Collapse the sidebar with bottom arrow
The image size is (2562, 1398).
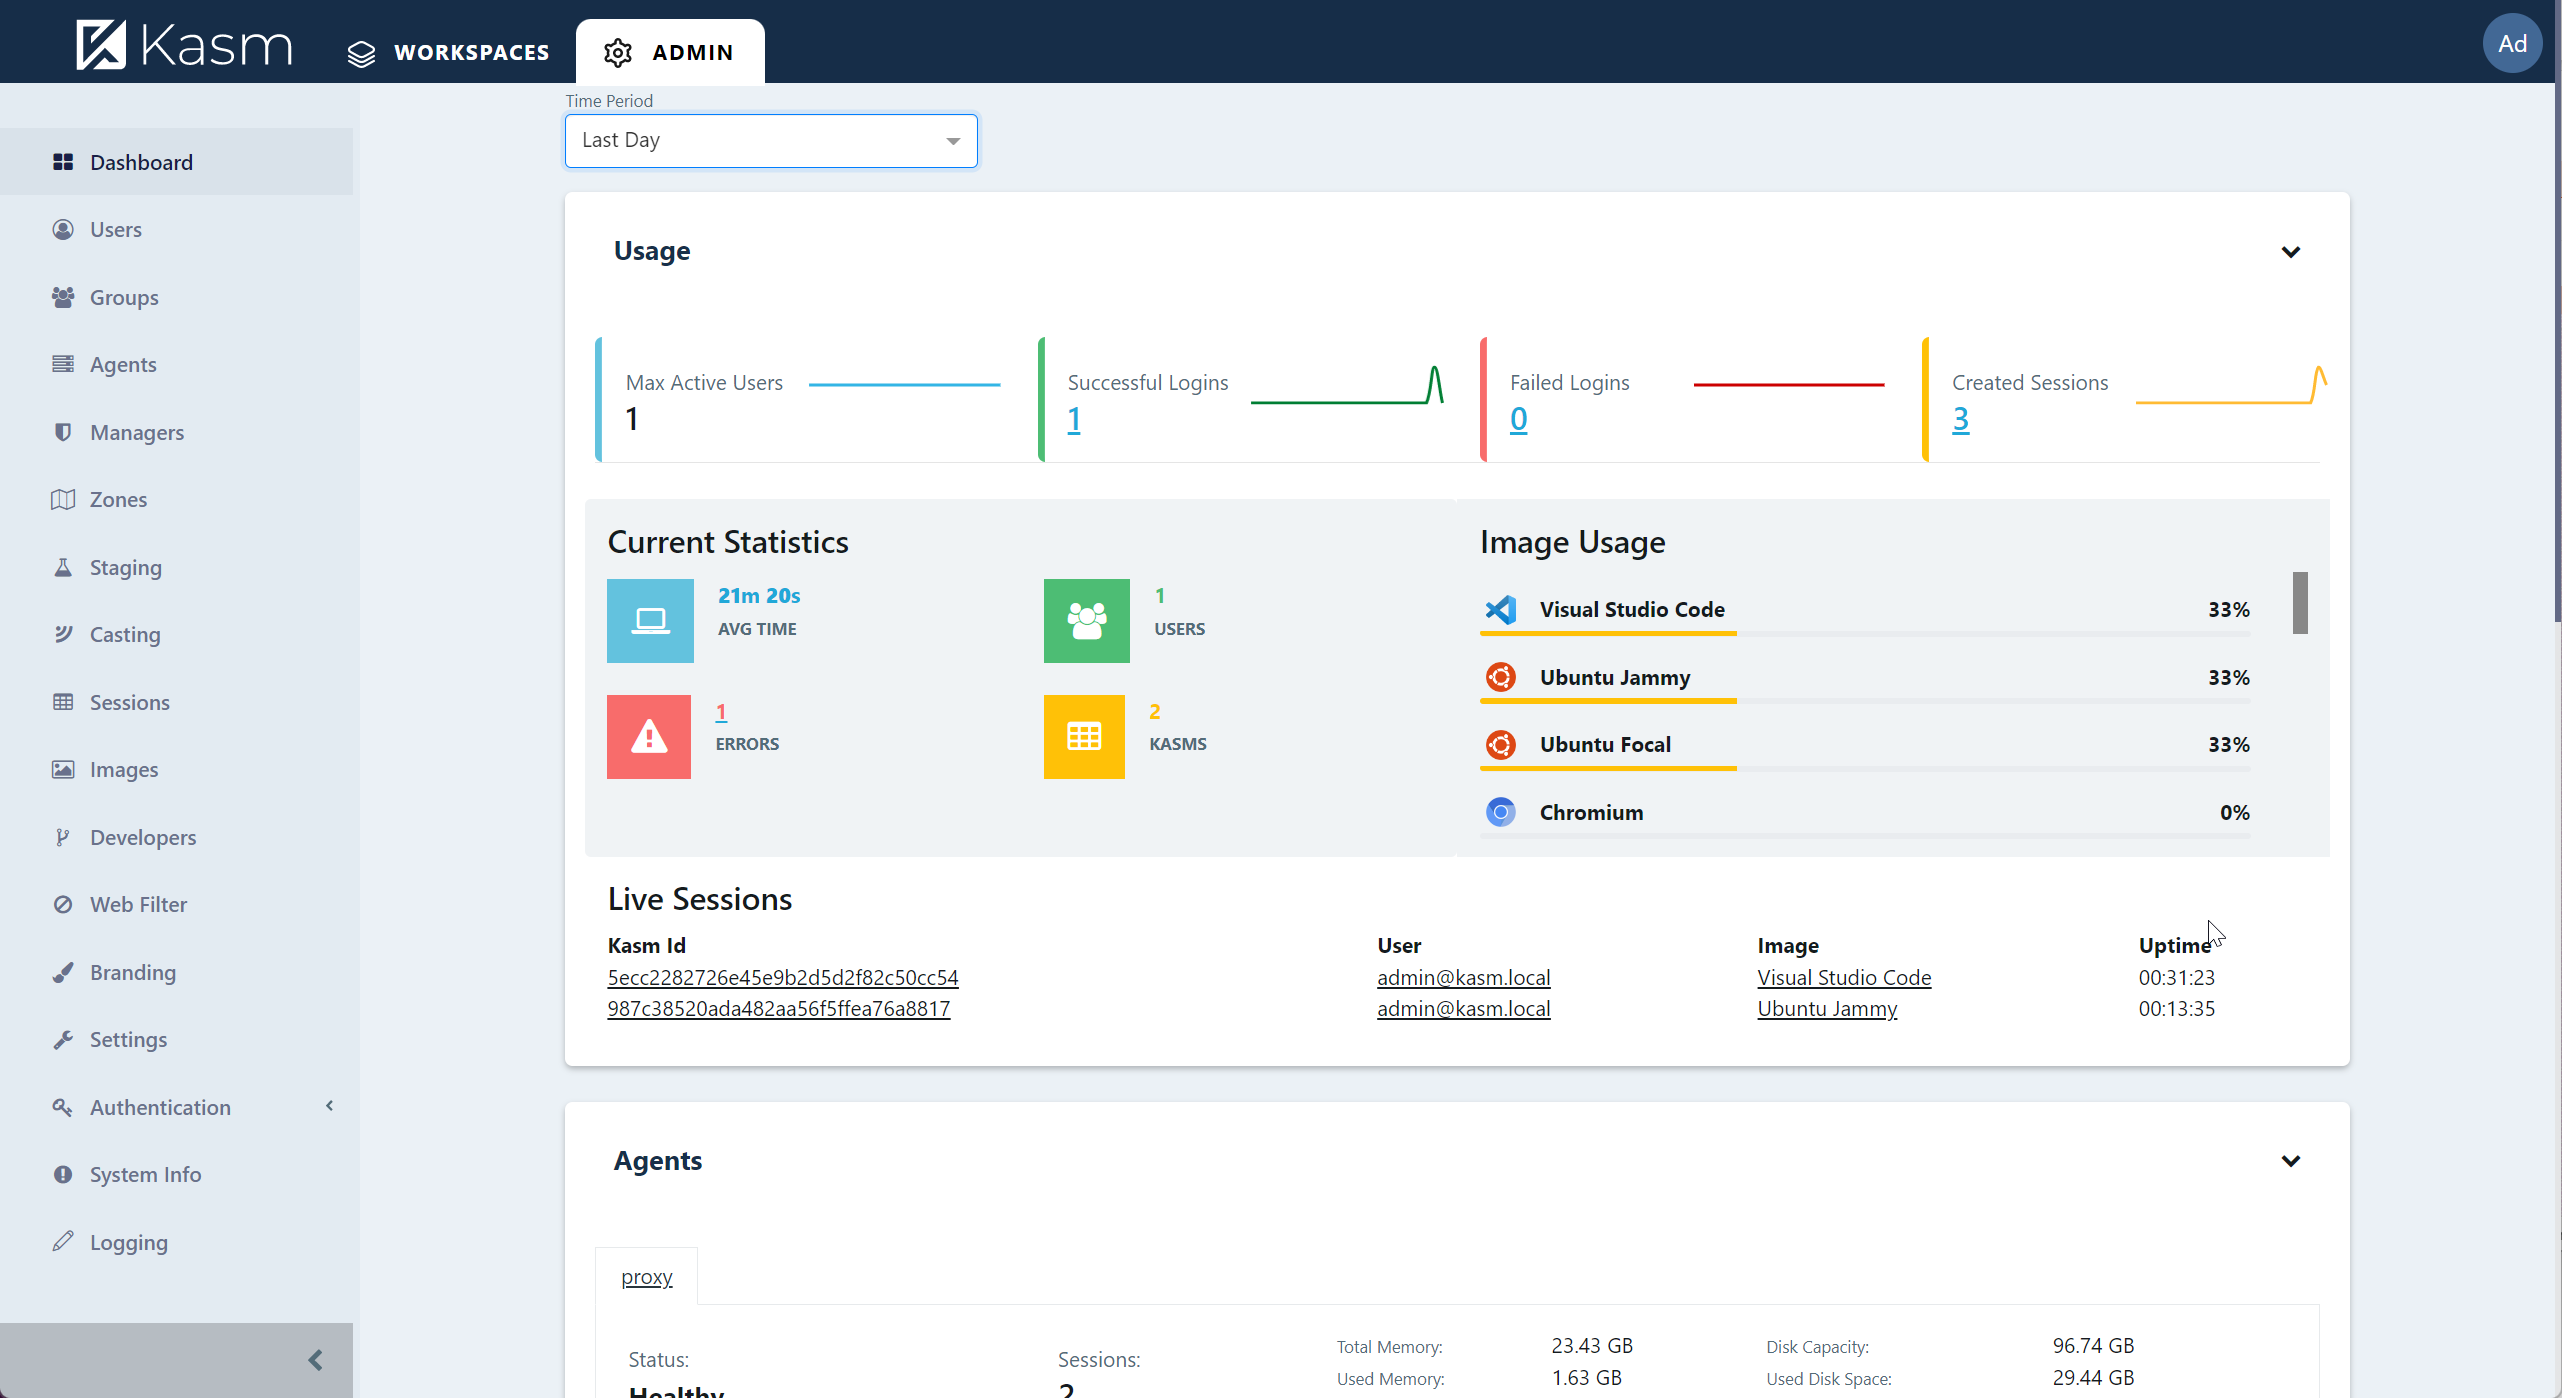[x=315, y=1360]
